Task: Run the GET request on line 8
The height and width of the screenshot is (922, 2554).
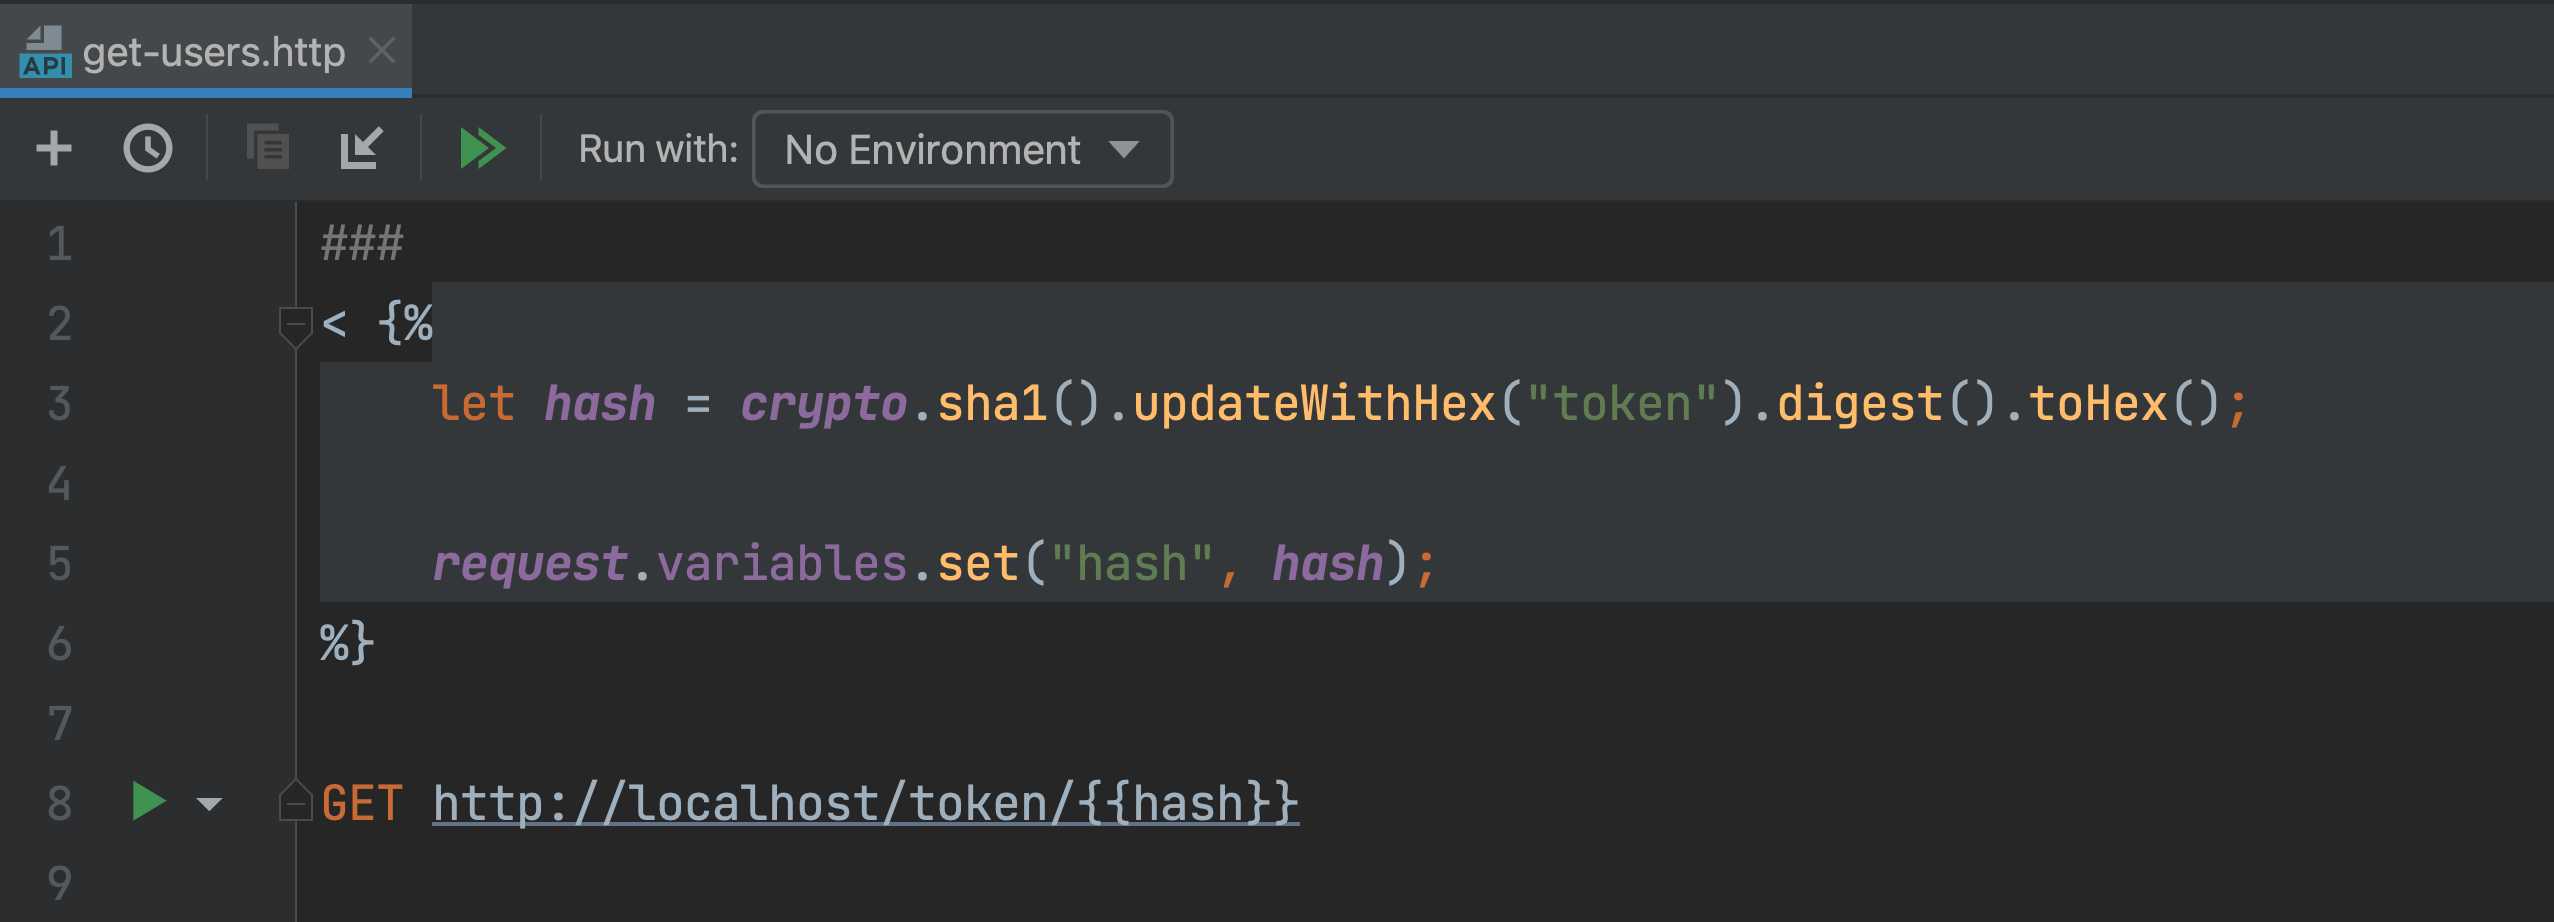Action: tap(149, 802)
